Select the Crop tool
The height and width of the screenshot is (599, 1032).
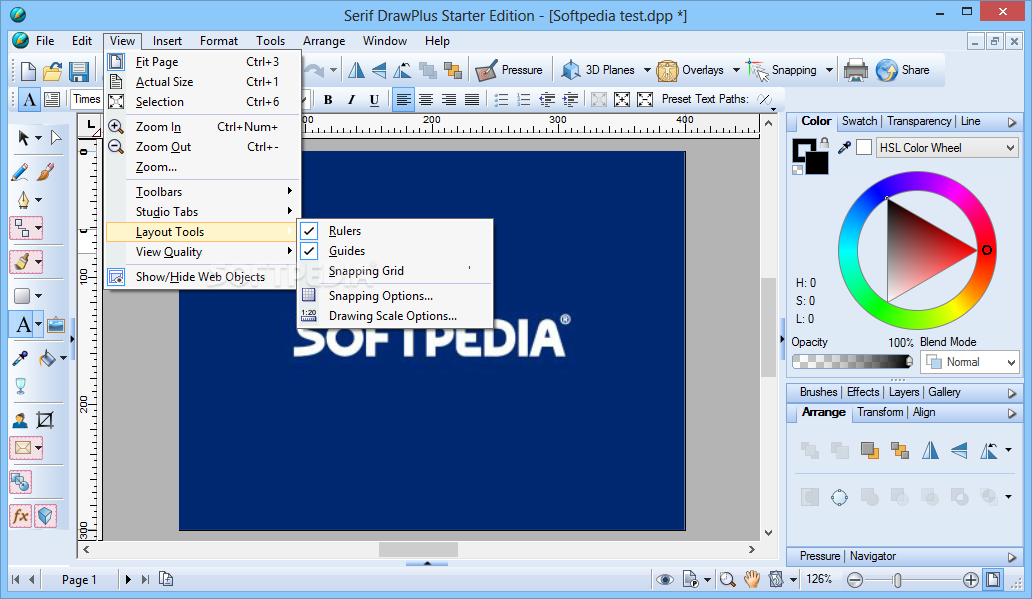pos(45,419)
